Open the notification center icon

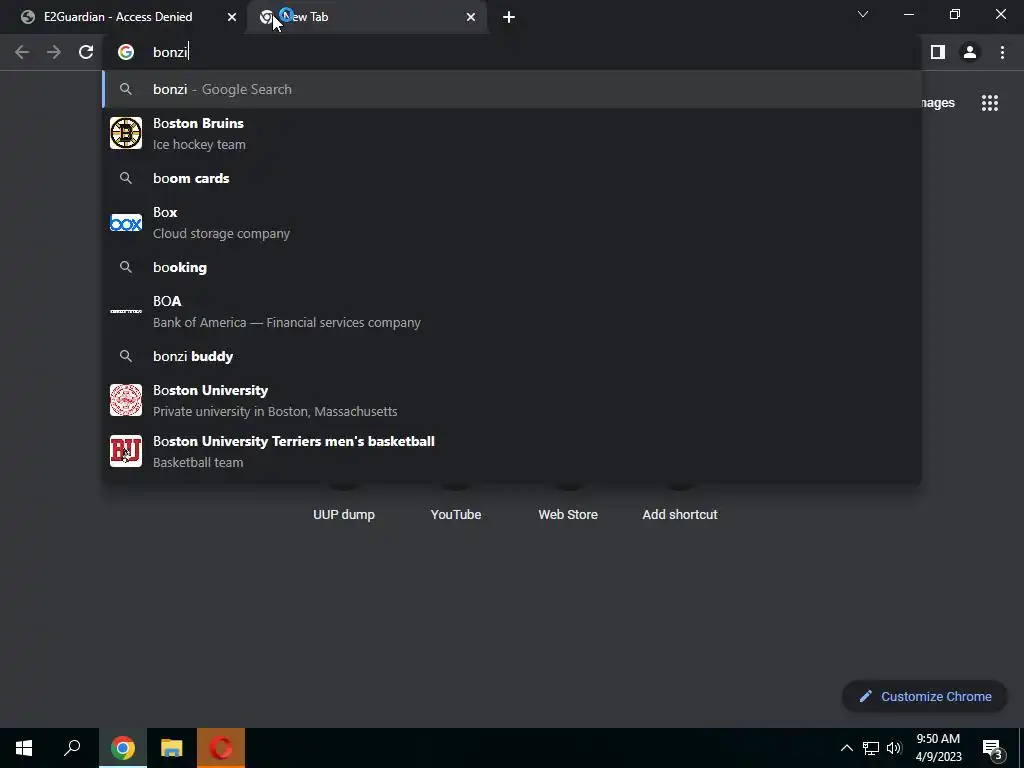(993, 748)
